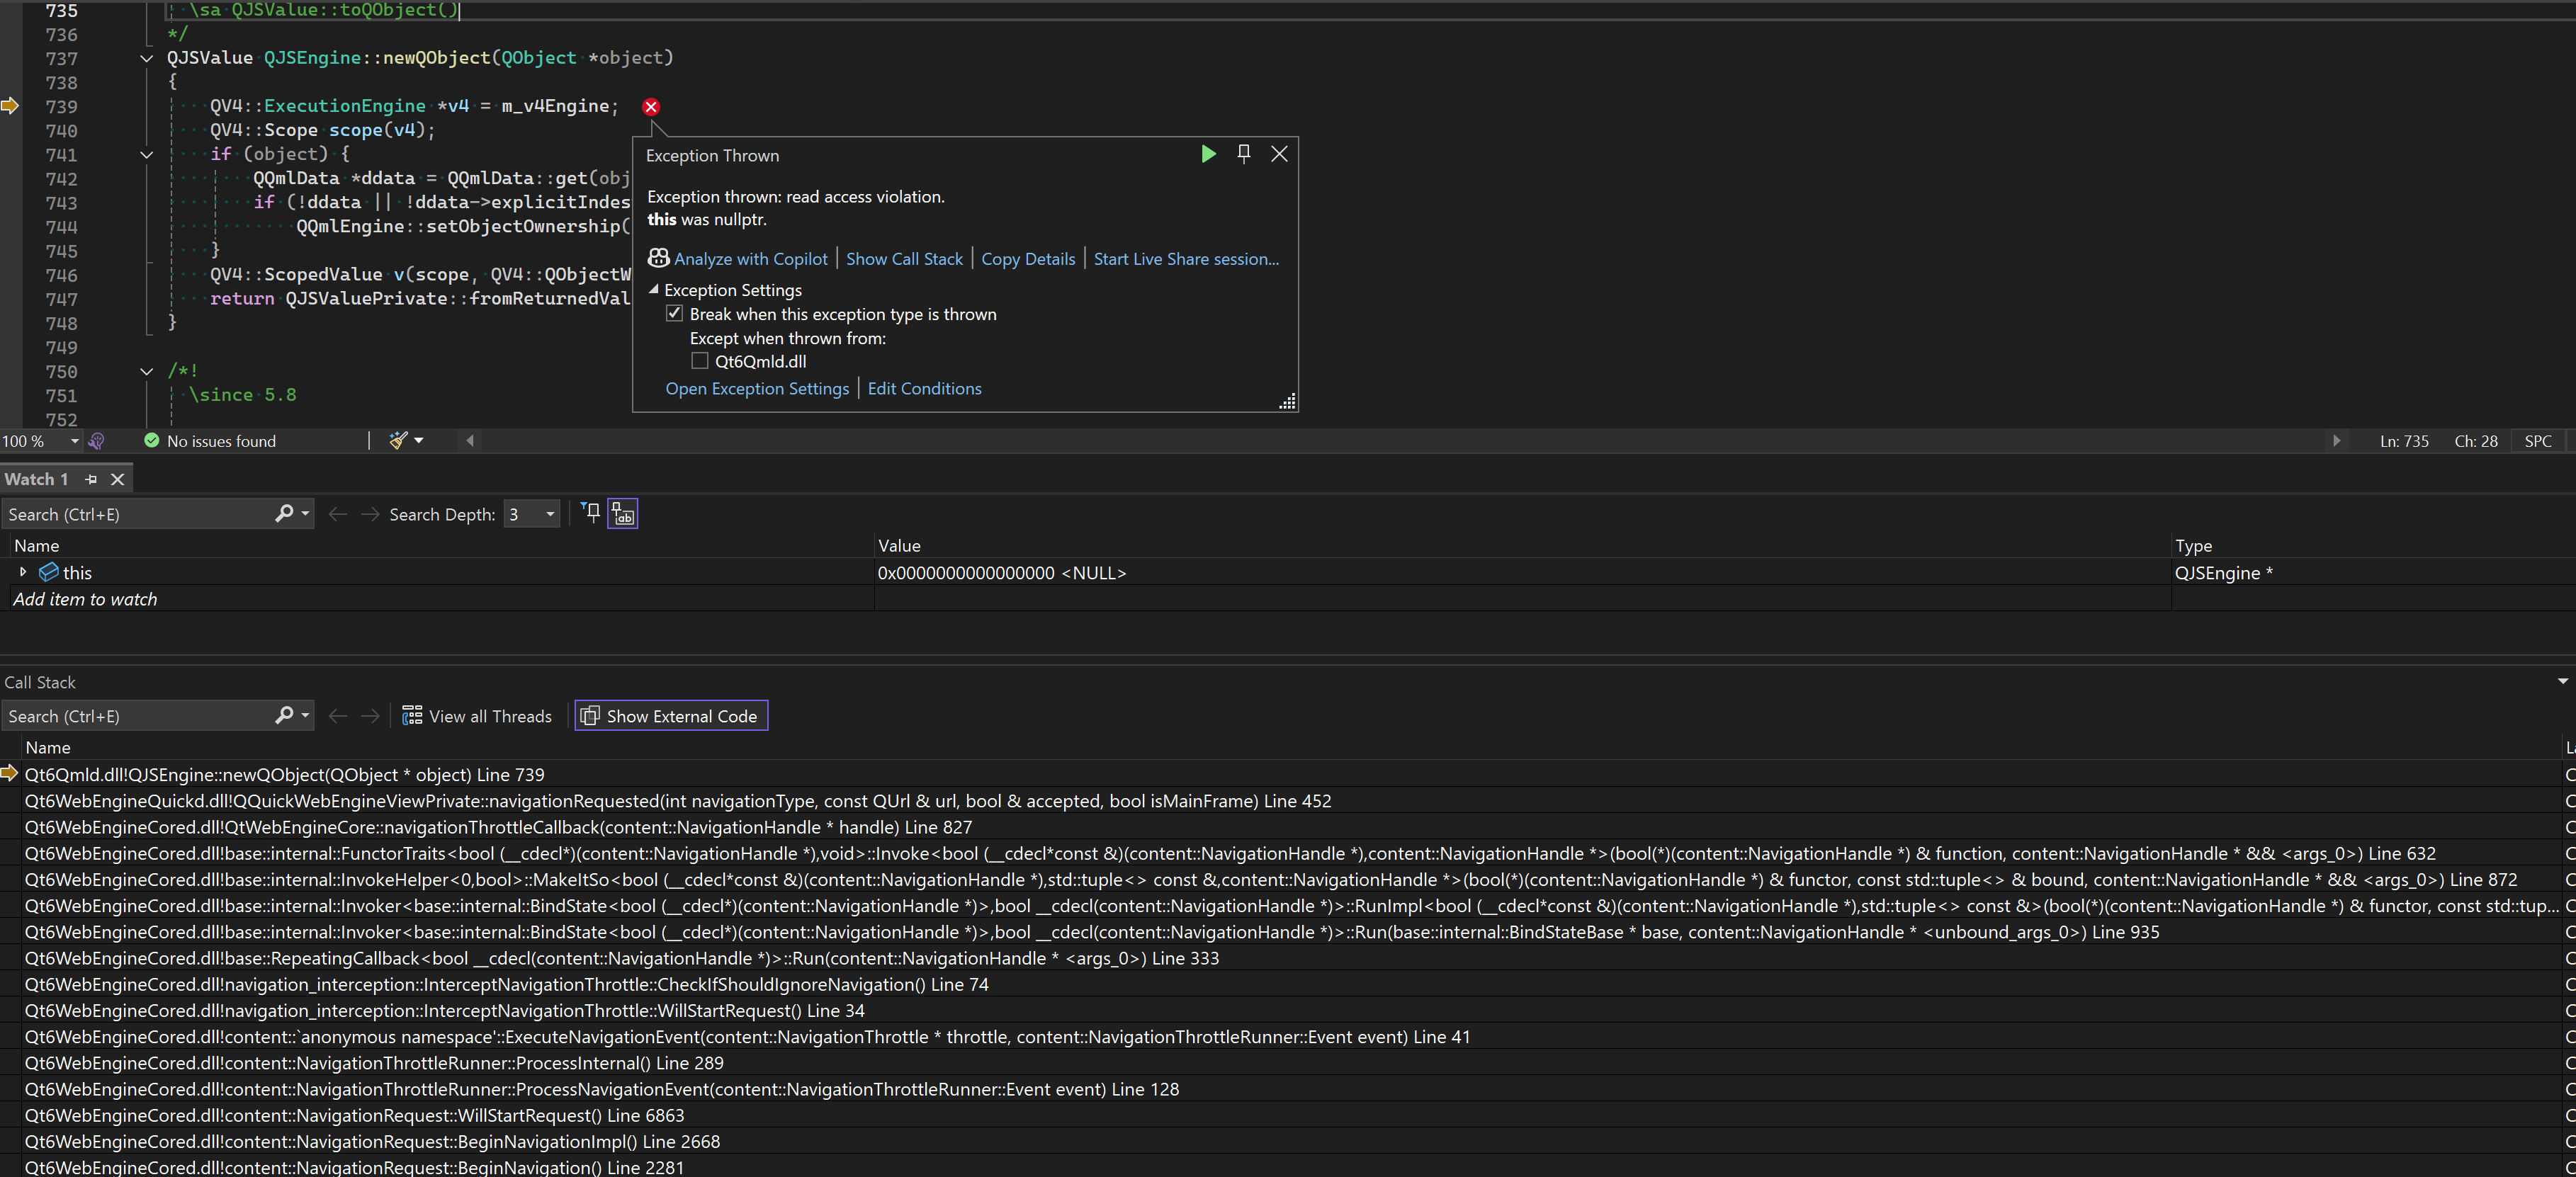The width and height of the screenshot is (2576, 1177).
Task: Open the Call Stack window options dropdown
Action: 2563,681
